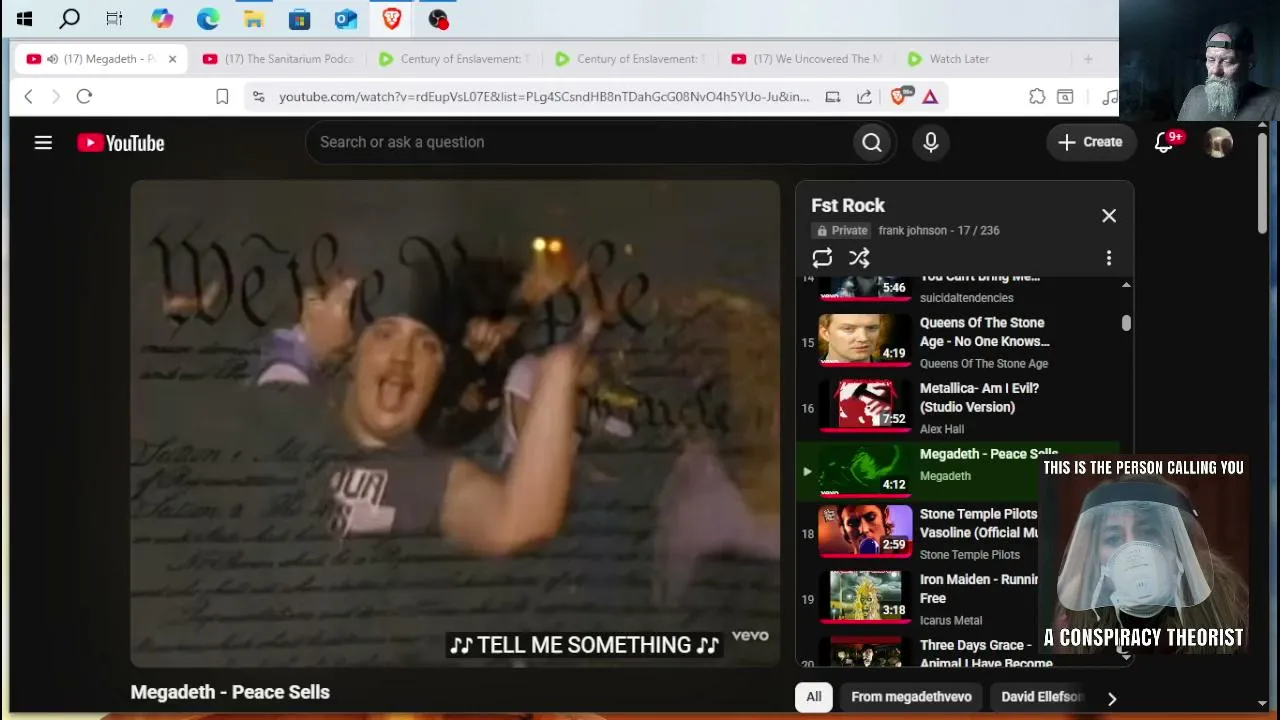This screenshot has height=720, width=1280.
Task: Click the YouTube search input field
Action: coord(580,142)
